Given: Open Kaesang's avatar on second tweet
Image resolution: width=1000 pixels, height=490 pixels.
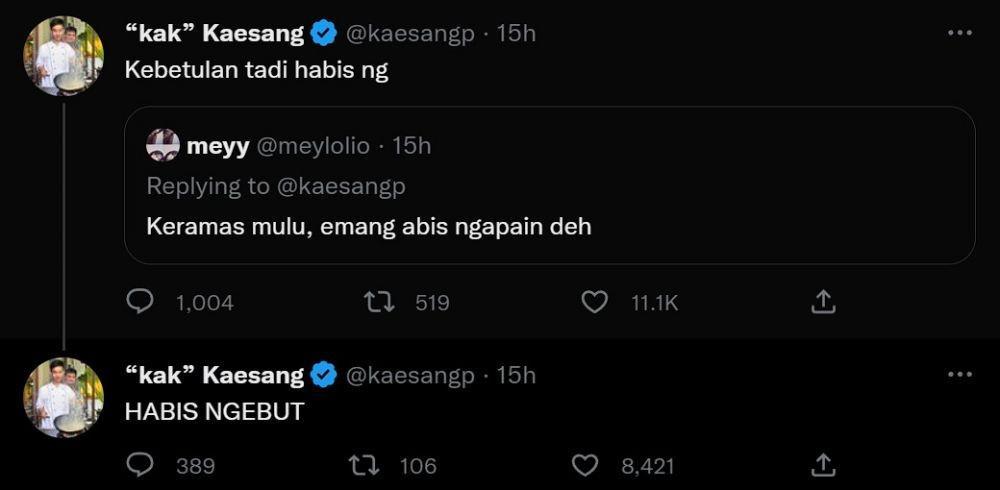Looking at the screenshot, I should click(63, 397).
